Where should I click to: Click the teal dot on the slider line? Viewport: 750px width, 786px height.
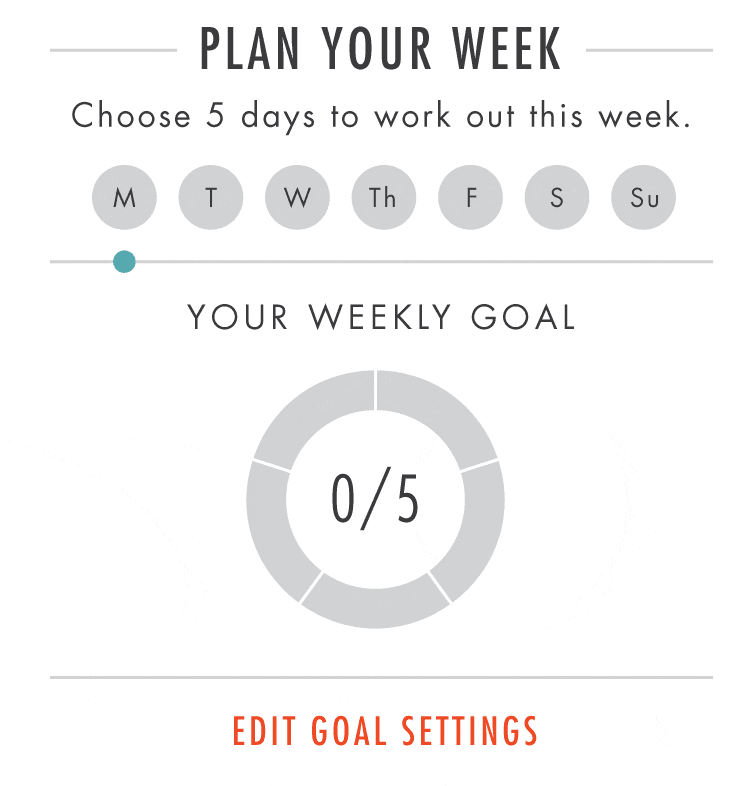pos(124,262)
